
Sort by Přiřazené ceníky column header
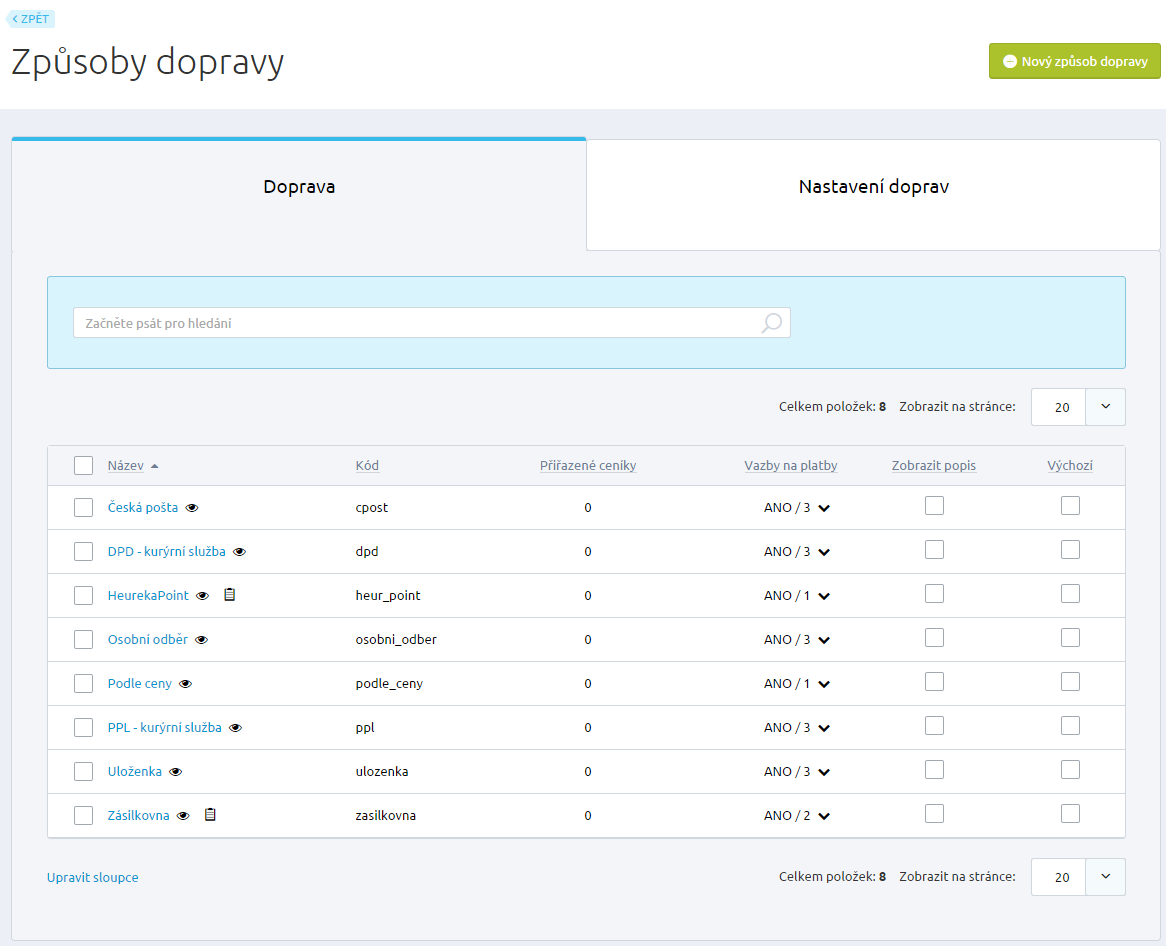(587, 466)
